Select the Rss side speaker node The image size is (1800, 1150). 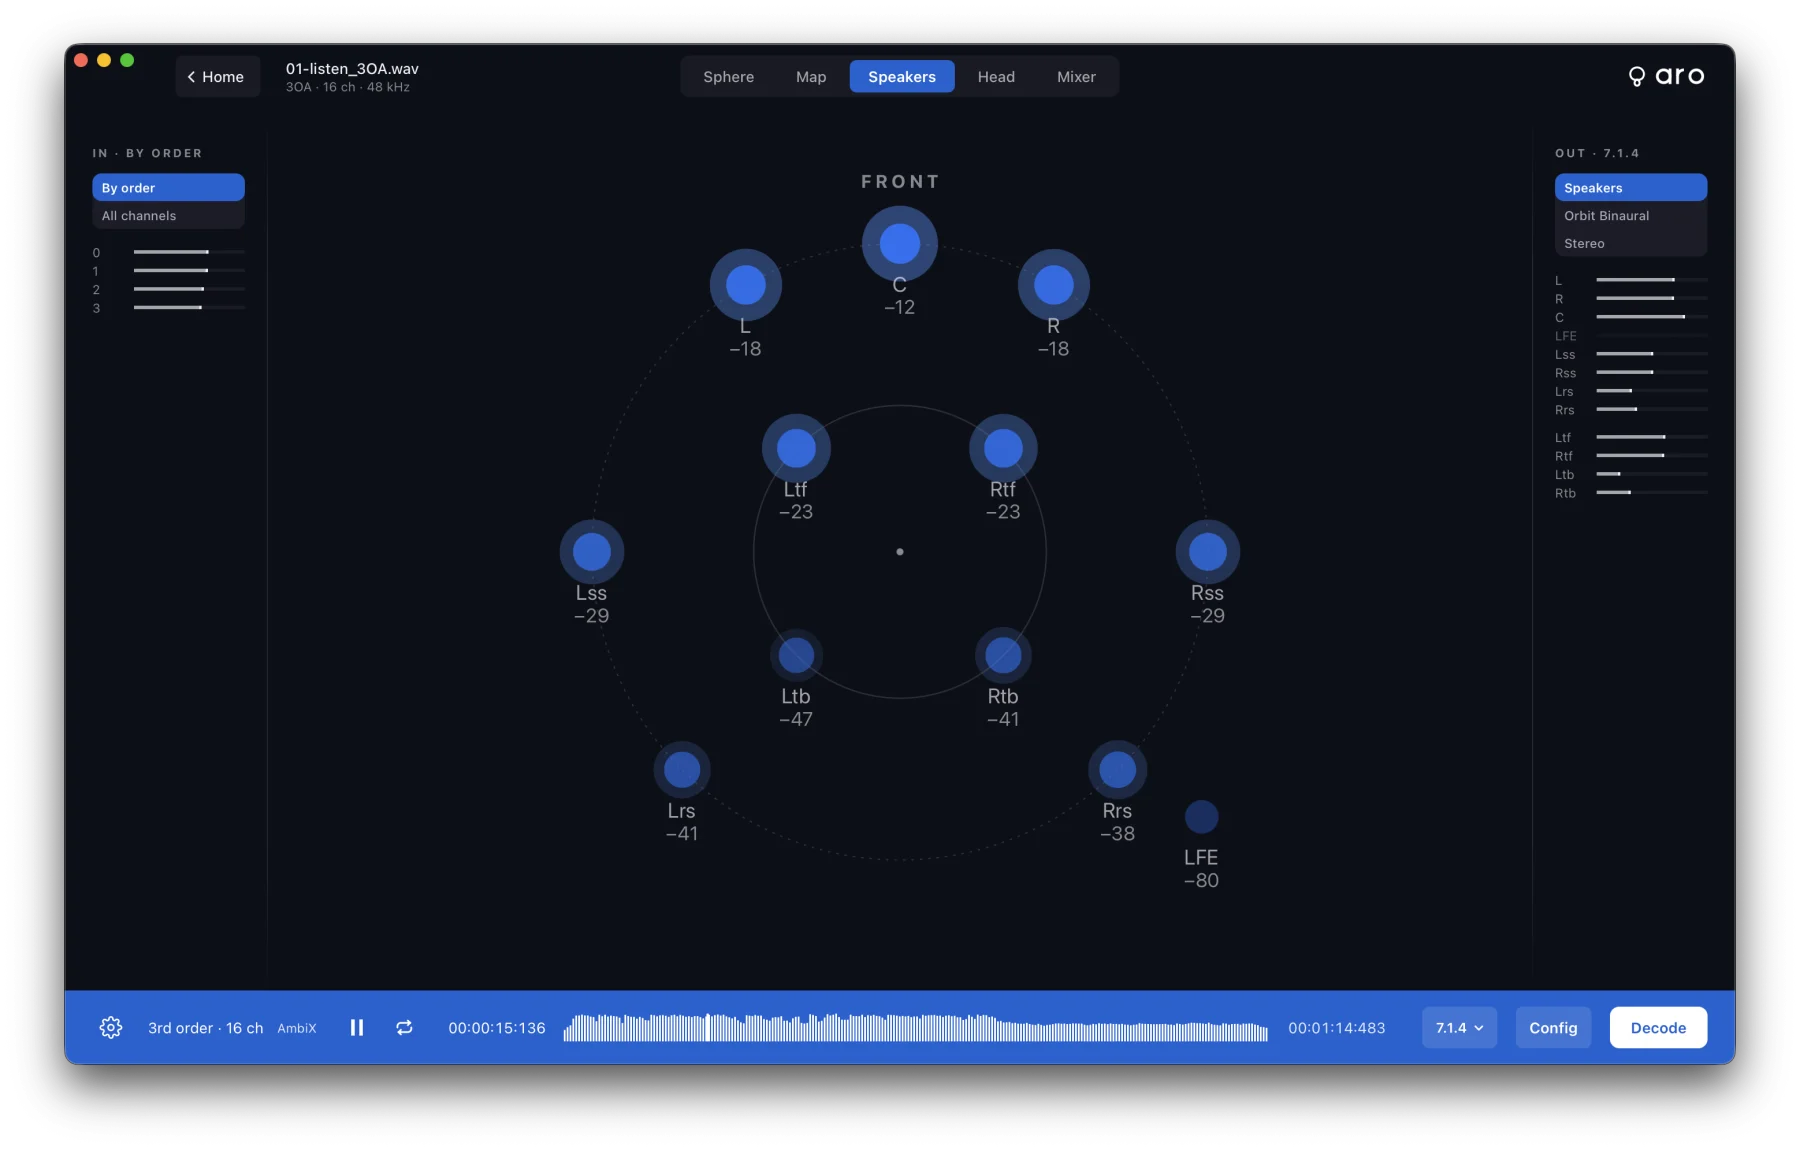[x=1208, y=552]
